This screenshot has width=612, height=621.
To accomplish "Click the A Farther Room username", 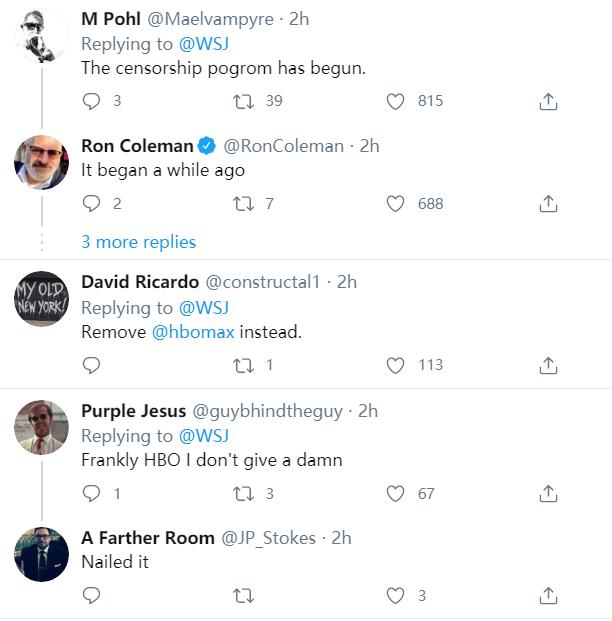I will 148,538.
